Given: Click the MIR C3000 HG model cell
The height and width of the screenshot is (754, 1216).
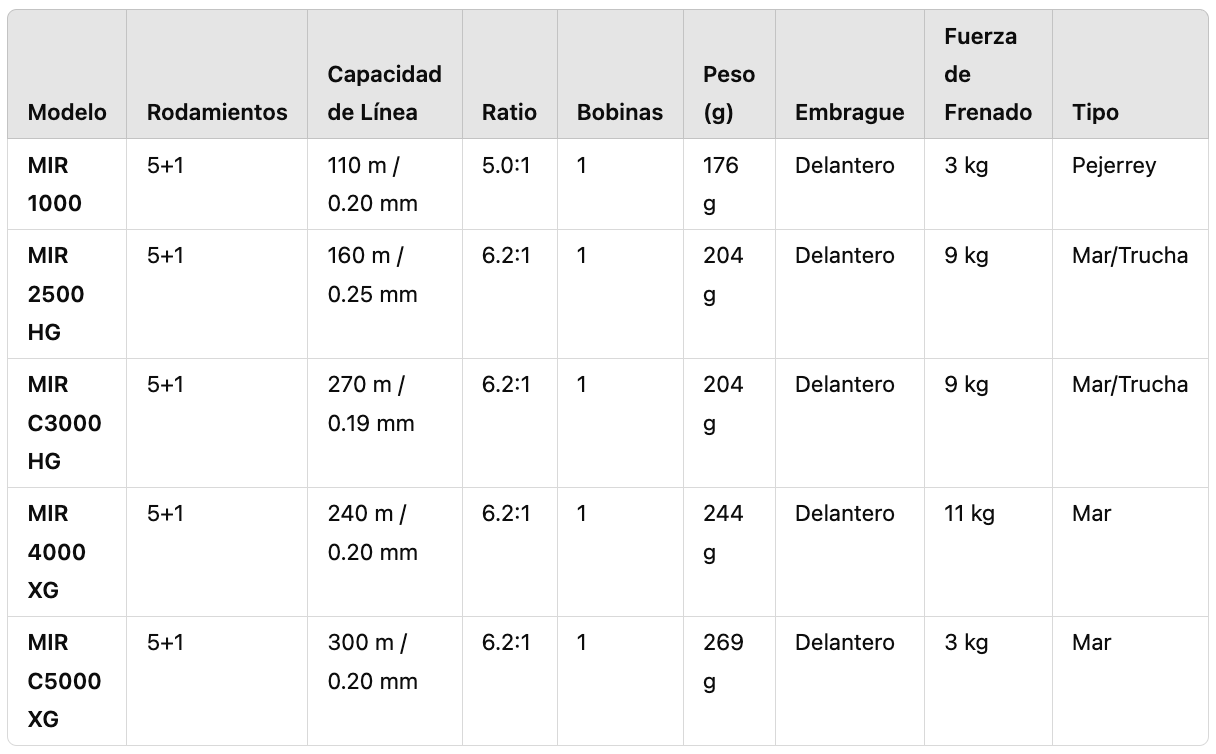Looking at the screenshot, I should coord(64,423).
